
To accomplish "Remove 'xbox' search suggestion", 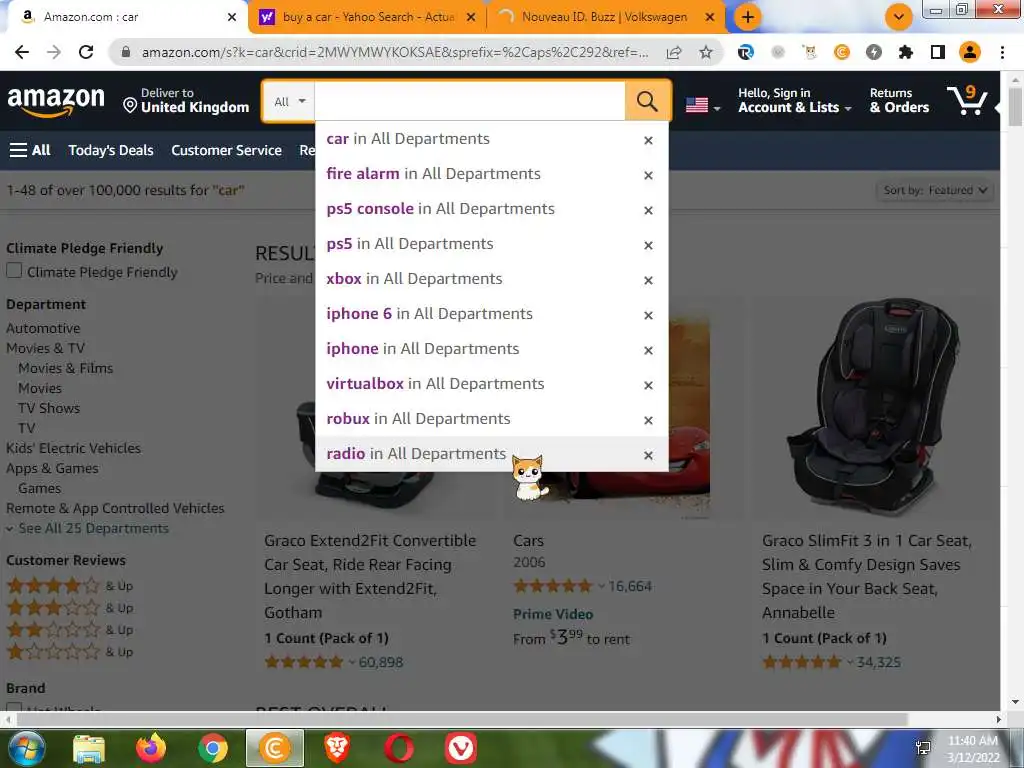I will pos(648,280).
